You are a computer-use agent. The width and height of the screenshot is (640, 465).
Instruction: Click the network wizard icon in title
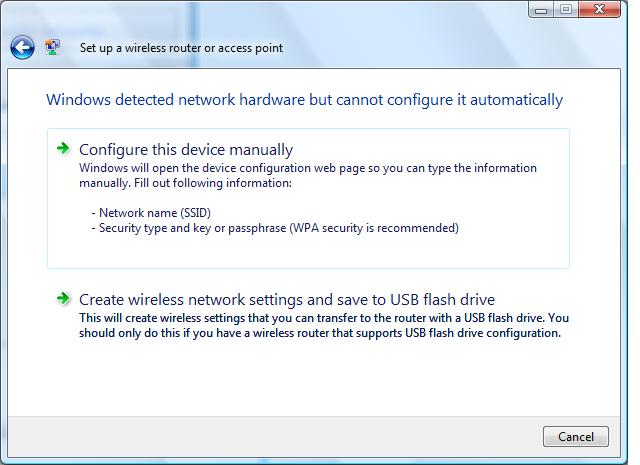point(52,47)
